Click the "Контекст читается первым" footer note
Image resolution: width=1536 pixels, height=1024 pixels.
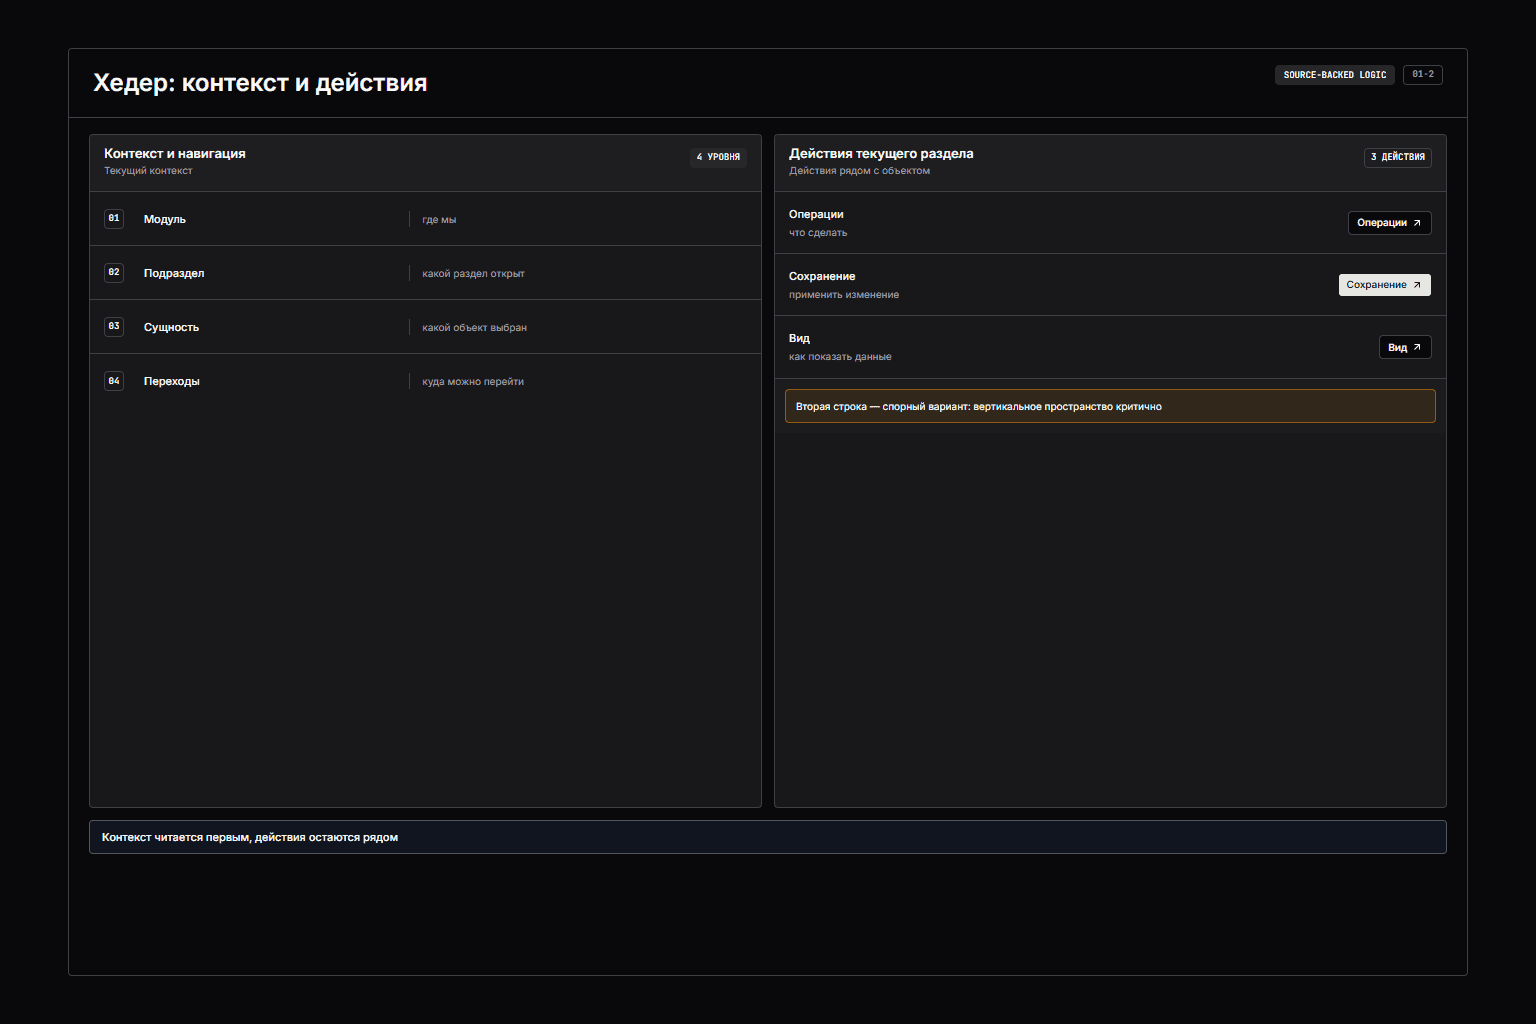768,837
